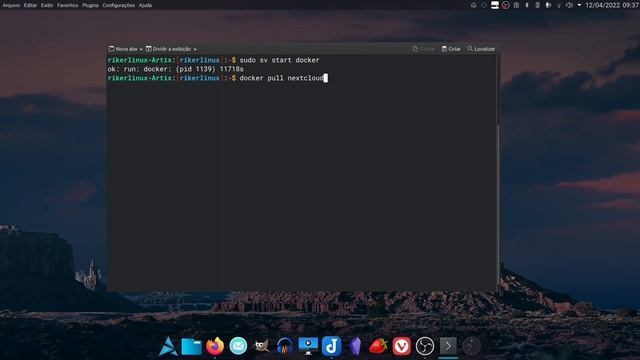Open the Exibir menu
Screen dimensions: 640x360
[x=47, y=5]
